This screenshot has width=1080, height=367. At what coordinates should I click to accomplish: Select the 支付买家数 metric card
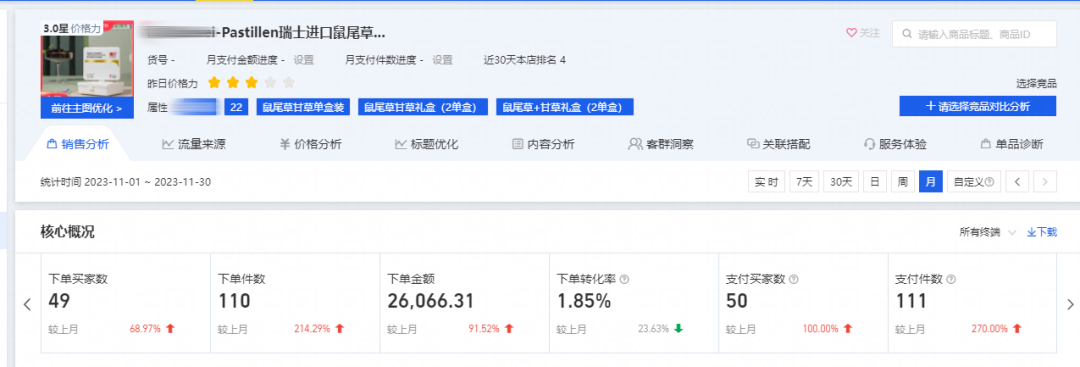coord(803,303)
